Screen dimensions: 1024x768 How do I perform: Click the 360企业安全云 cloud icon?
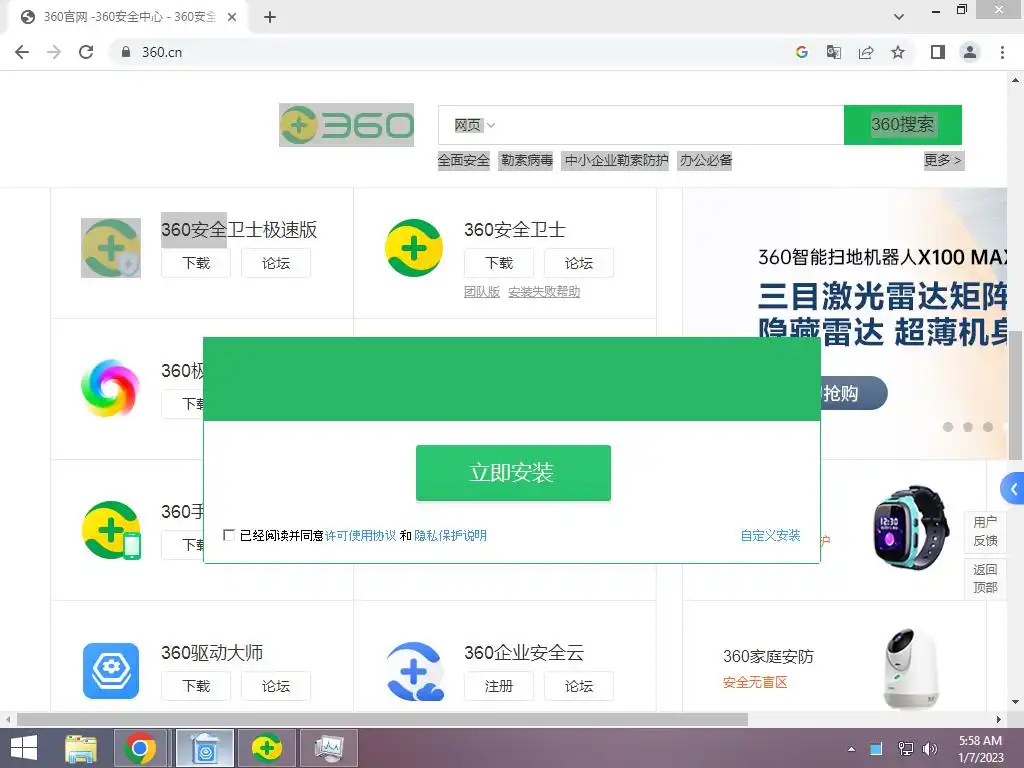click(415, 671)
